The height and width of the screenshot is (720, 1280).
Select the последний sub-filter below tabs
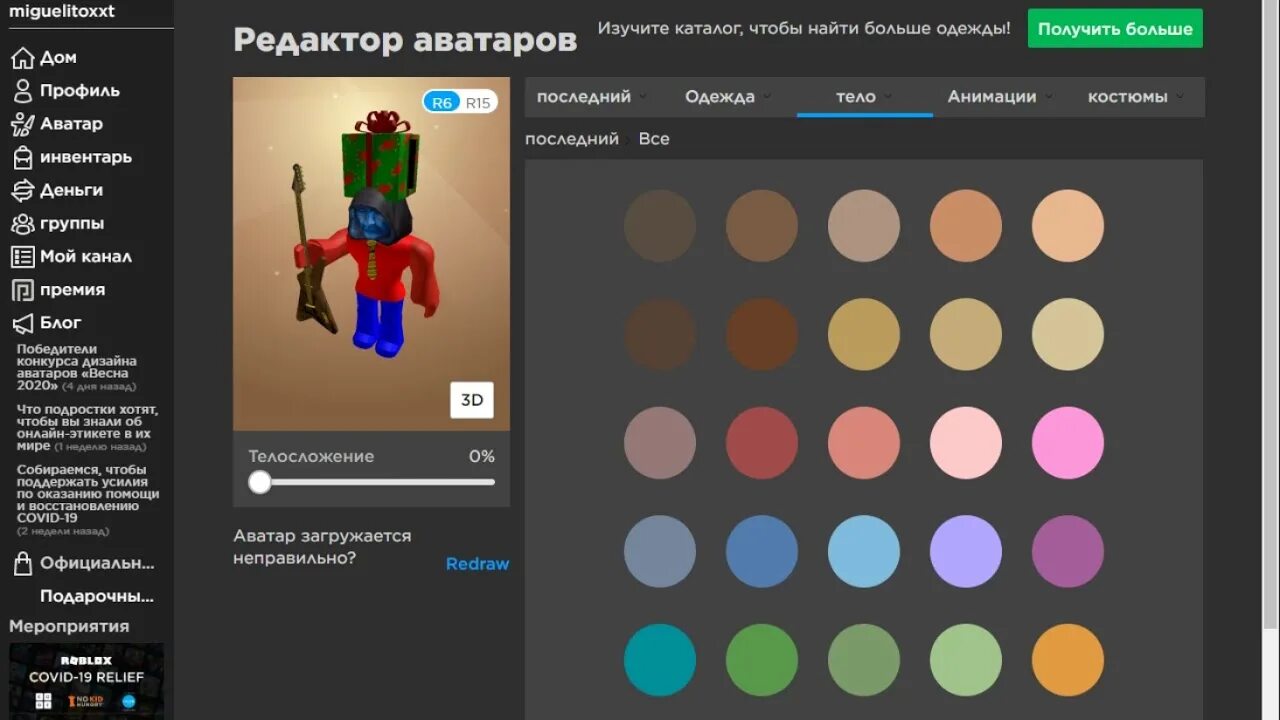572,139
